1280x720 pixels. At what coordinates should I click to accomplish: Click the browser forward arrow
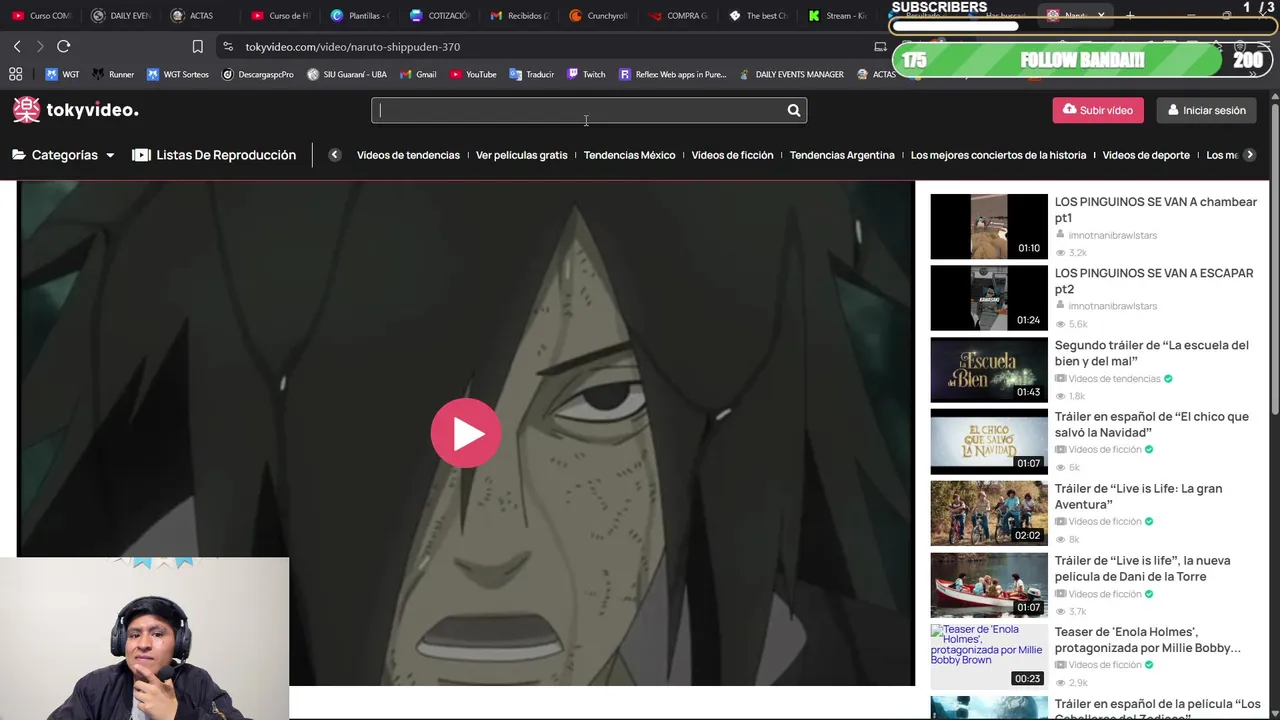[40, 46]
